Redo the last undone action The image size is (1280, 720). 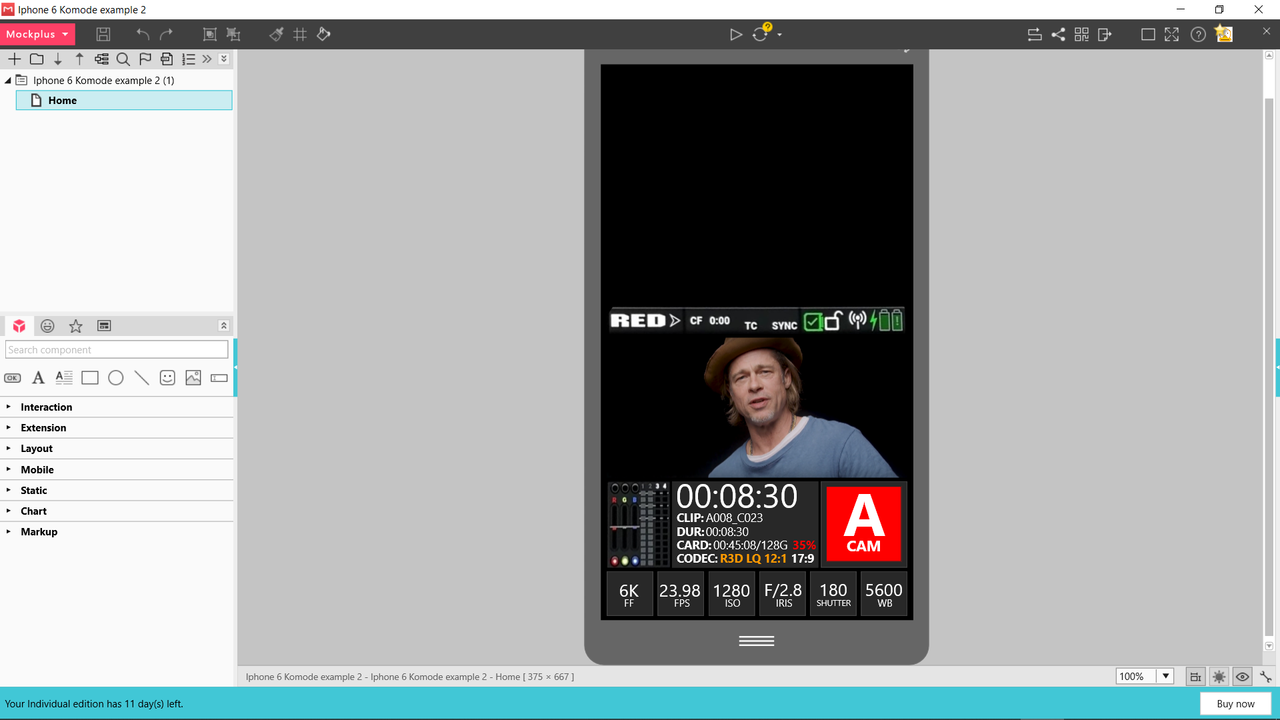tap(167, 34)
